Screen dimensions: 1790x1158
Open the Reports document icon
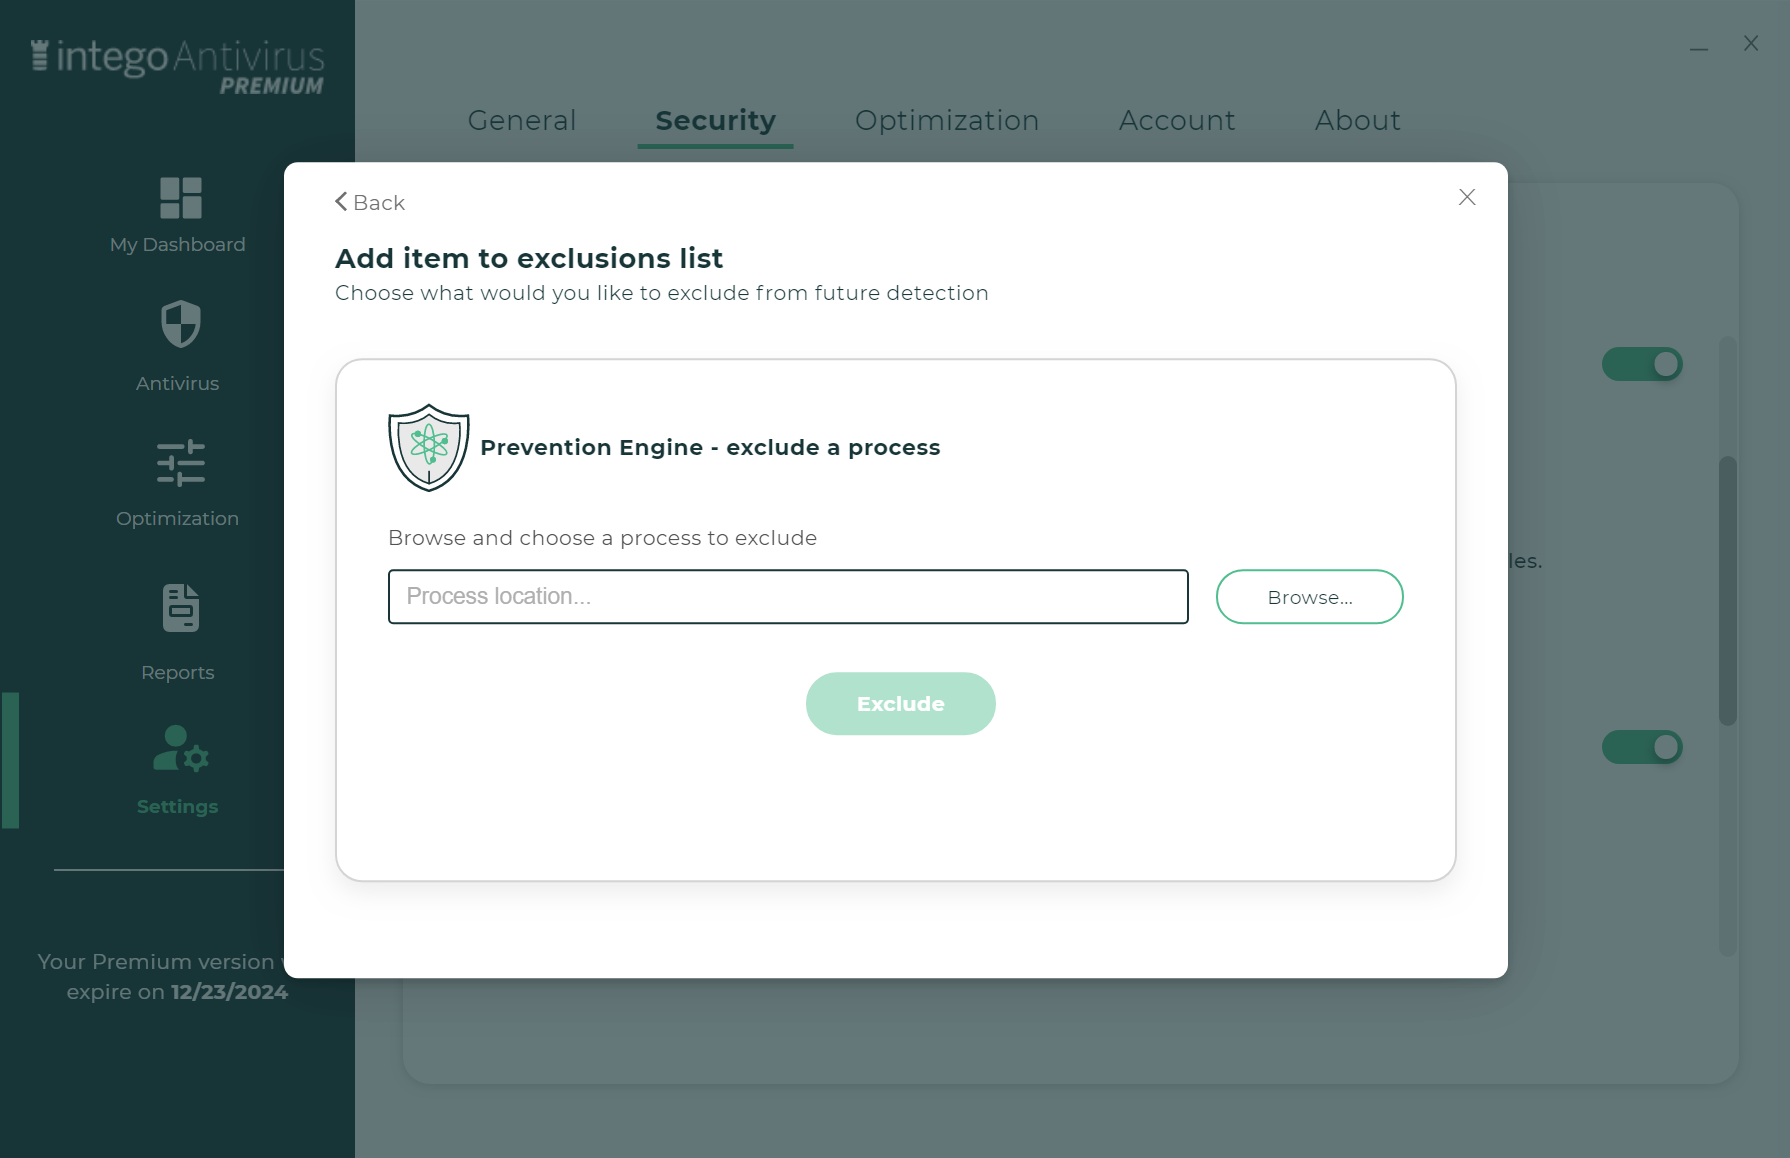[x=181, y=608]
